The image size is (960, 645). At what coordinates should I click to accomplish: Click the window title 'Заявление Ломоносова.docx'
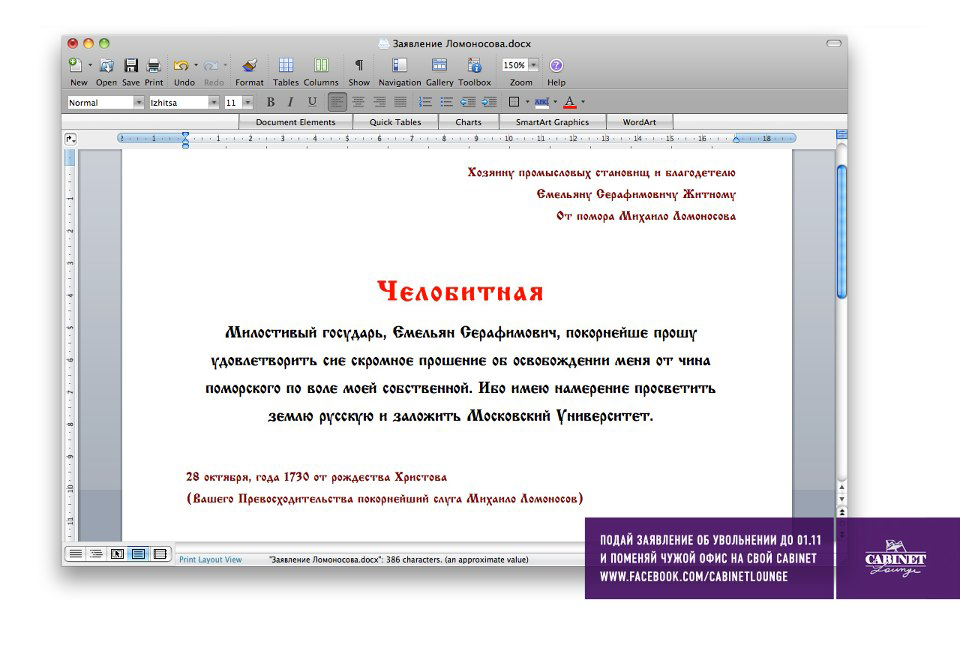pos(462,43)
